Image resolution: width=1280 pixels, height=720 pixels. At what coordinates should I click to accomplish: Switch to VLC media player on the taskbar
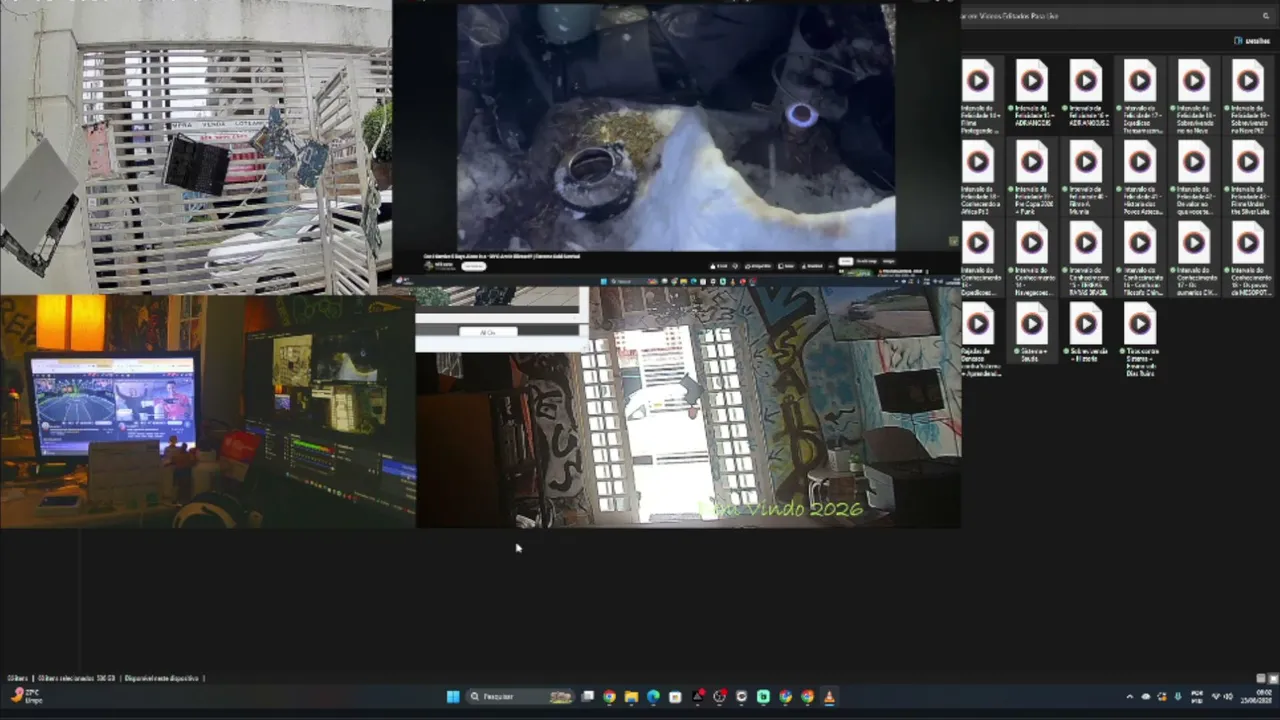pyautogui.click(x=829, y=697)
